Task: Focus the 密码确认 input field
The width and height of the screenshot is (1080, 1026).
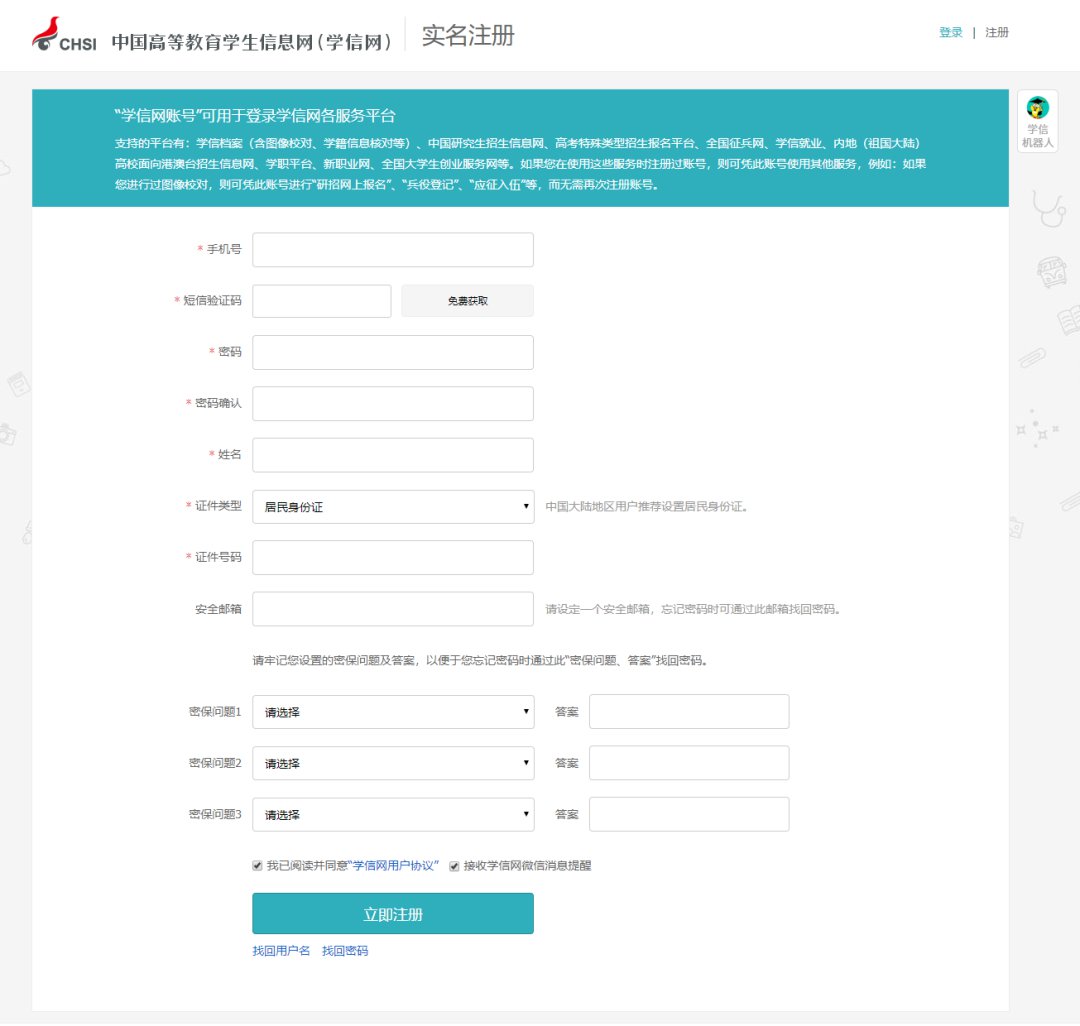Action: point(393,404)
